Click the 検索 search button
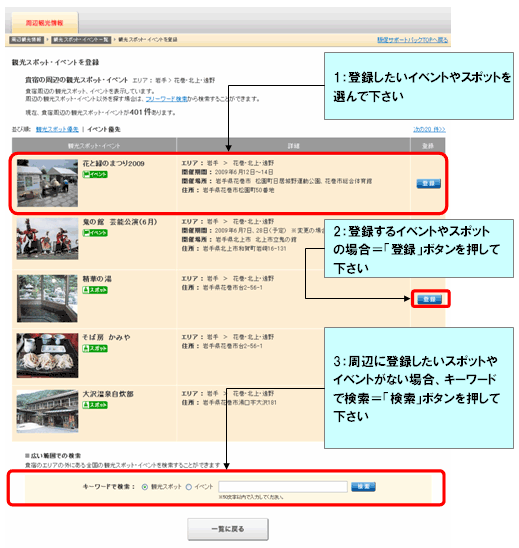The image size is (519, 548). (363, 486)
